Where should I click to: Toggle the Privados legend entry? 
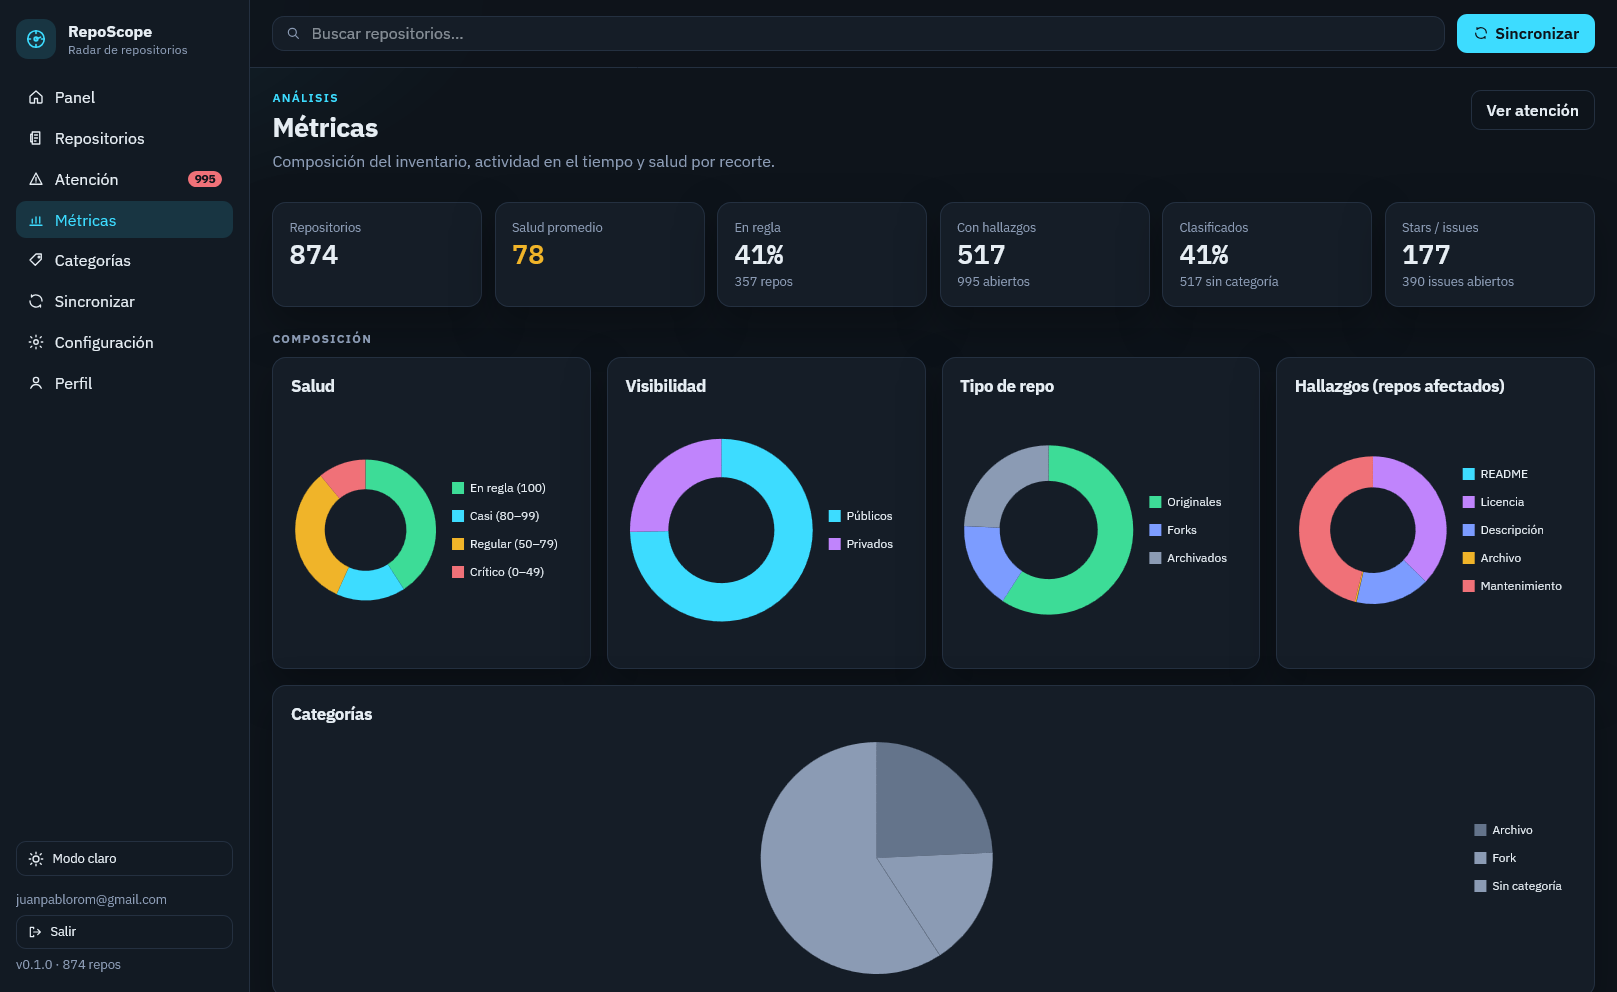(x=860, y=544)
